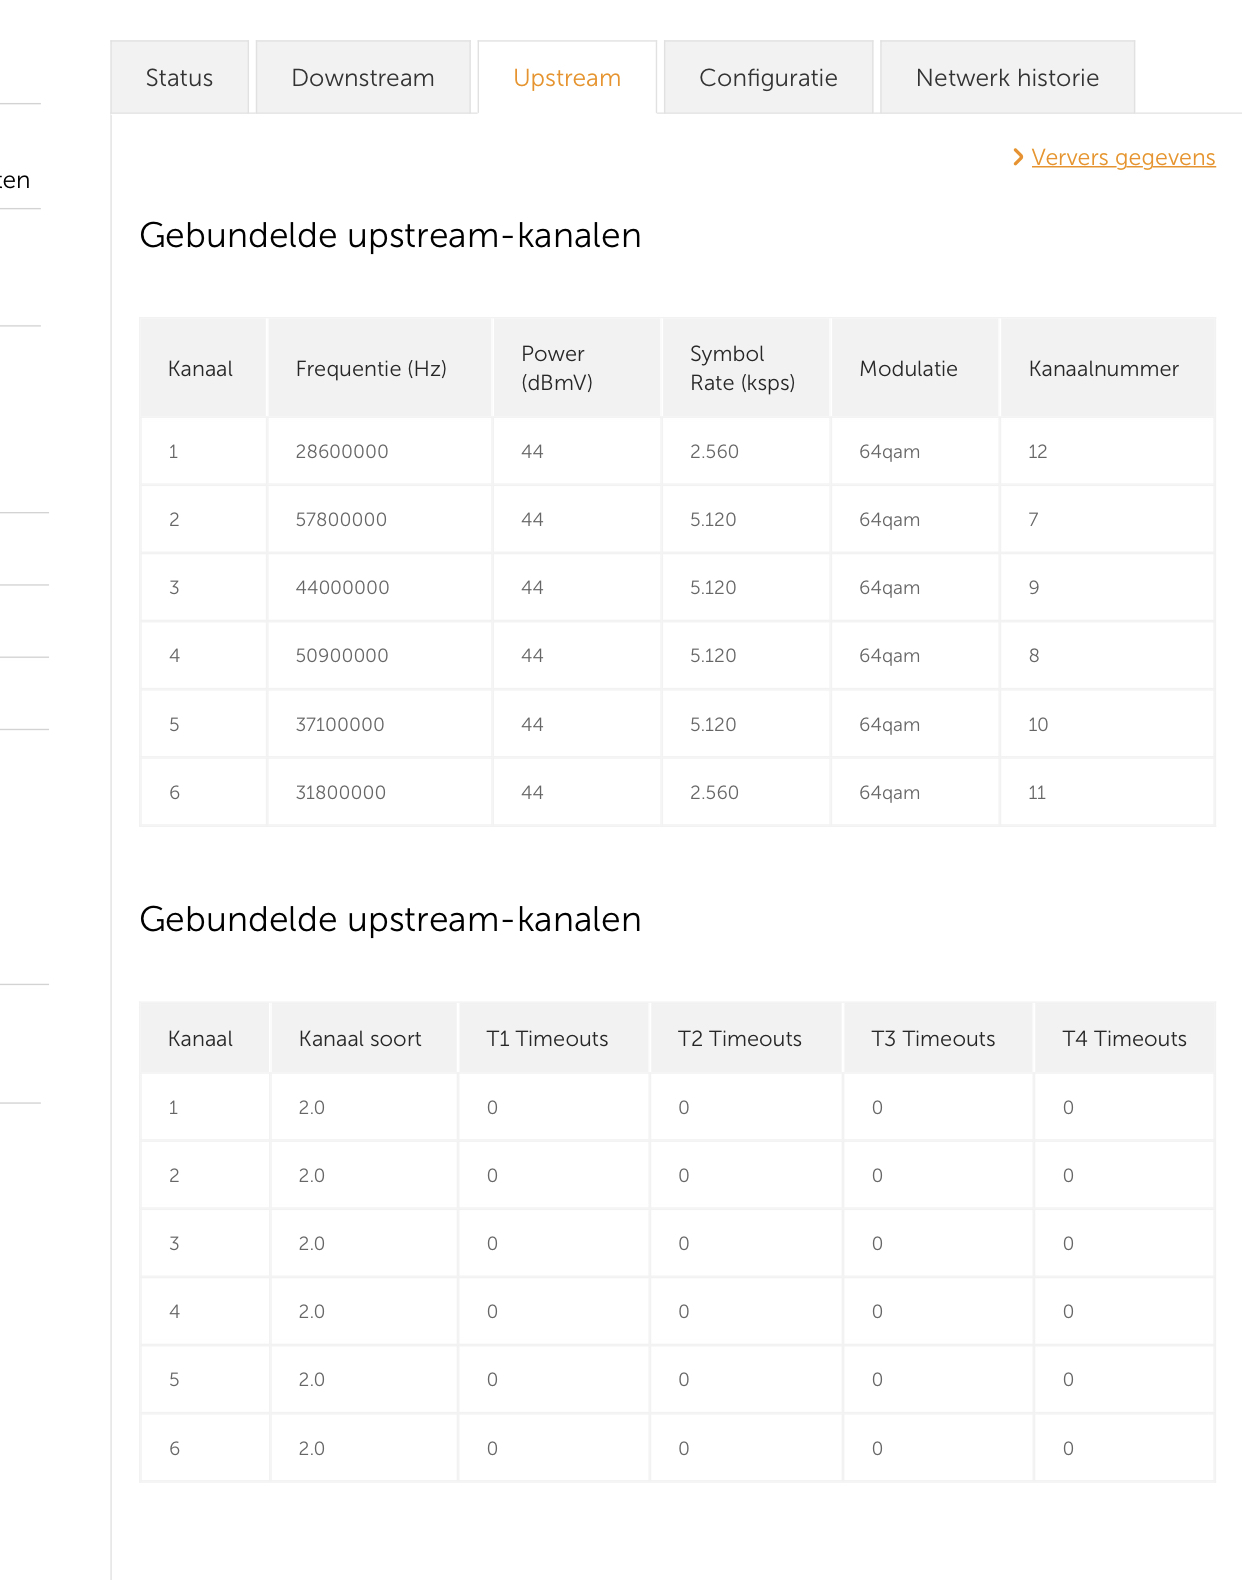
Task: Click the frequency 44000000 cell
Action: (x=342, y=588)
